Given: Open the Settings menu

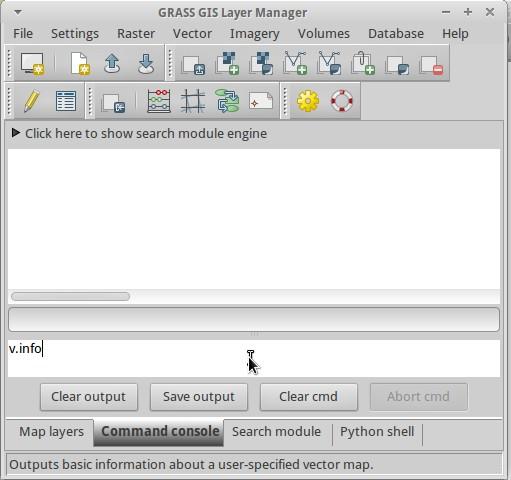Looking at the screenshot, I should pos(75,34).
